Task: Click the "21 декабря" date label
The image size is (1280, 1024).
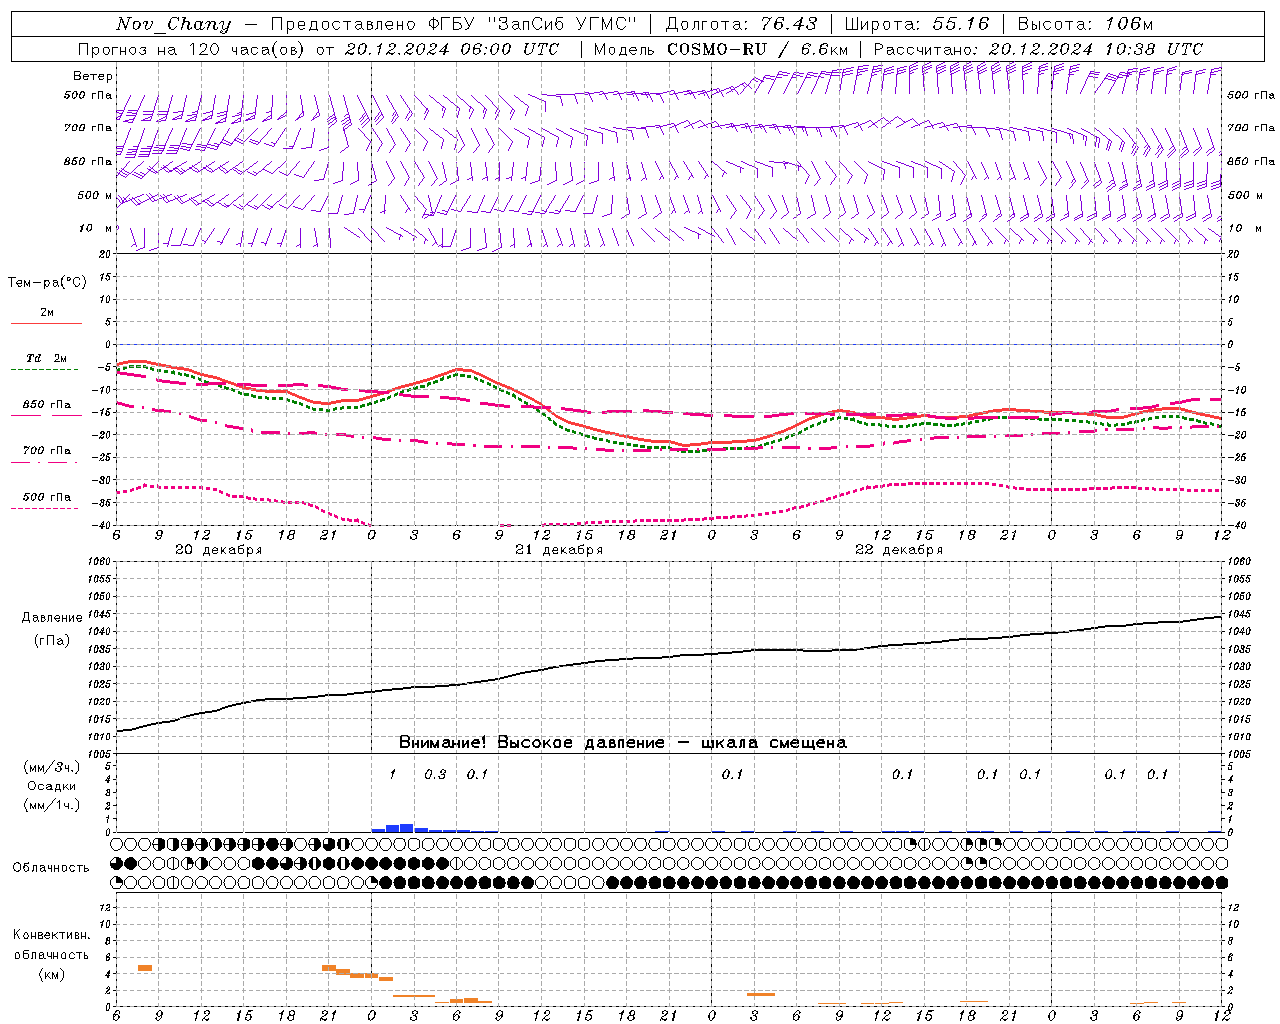Action: pos(559,550)
